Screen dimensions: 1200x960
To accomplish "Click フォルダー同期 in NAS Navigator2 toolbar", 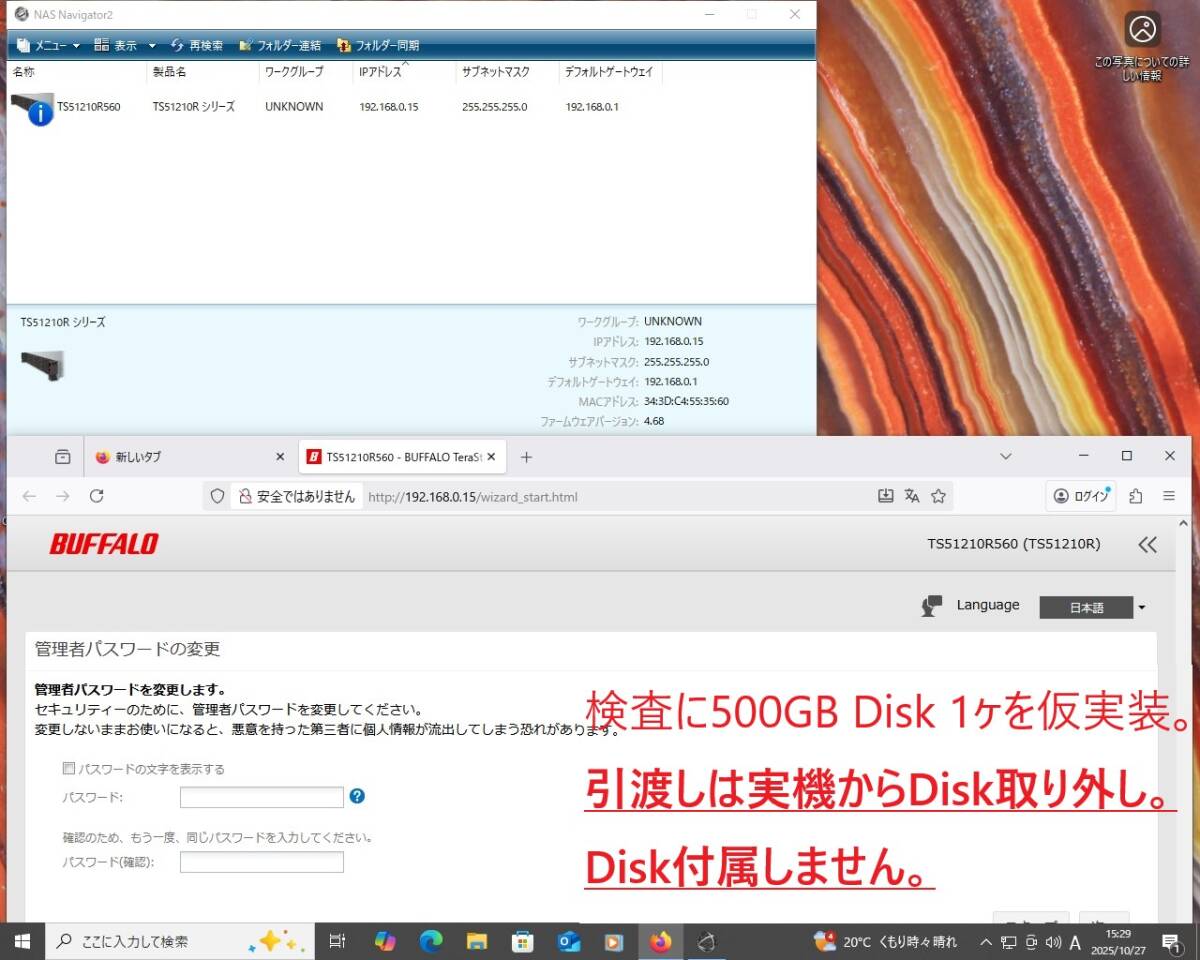I will point(378,45).
